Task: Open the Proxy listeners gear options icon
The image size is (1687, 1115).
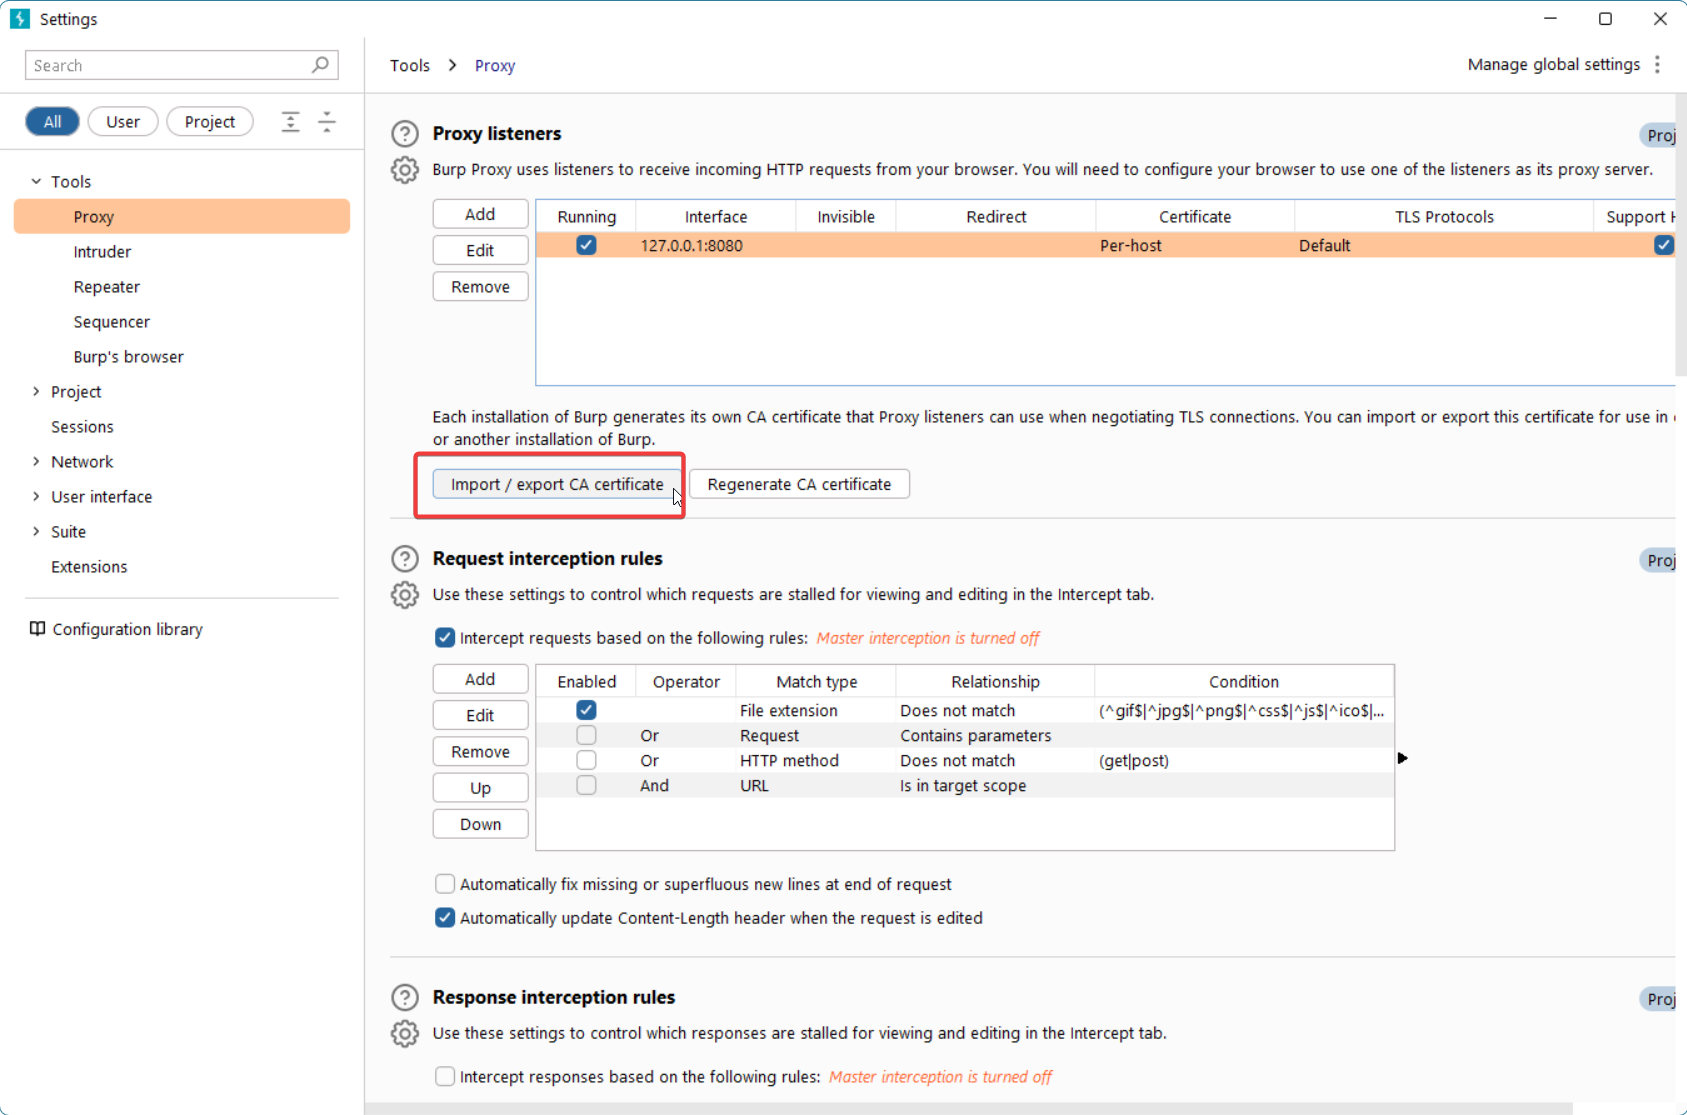Action: pyautogui.click(x=404, y=170)
